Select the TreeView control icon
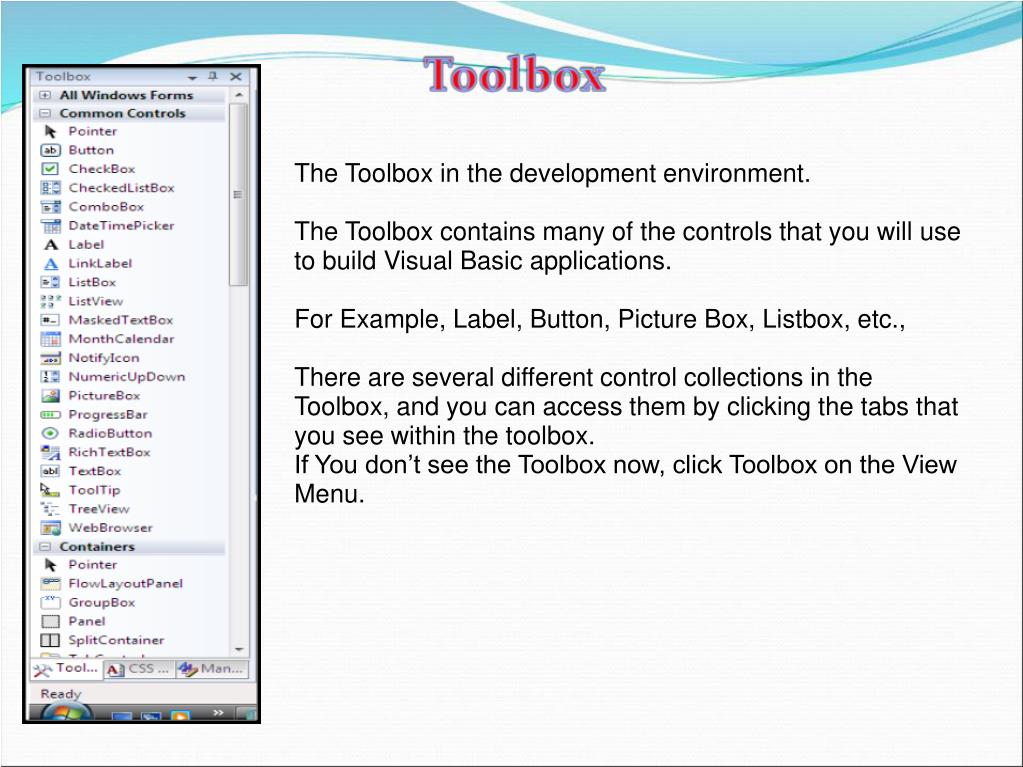Viewport: 1023px width, 767px height. pyautogui.click(x=50, y=509)
